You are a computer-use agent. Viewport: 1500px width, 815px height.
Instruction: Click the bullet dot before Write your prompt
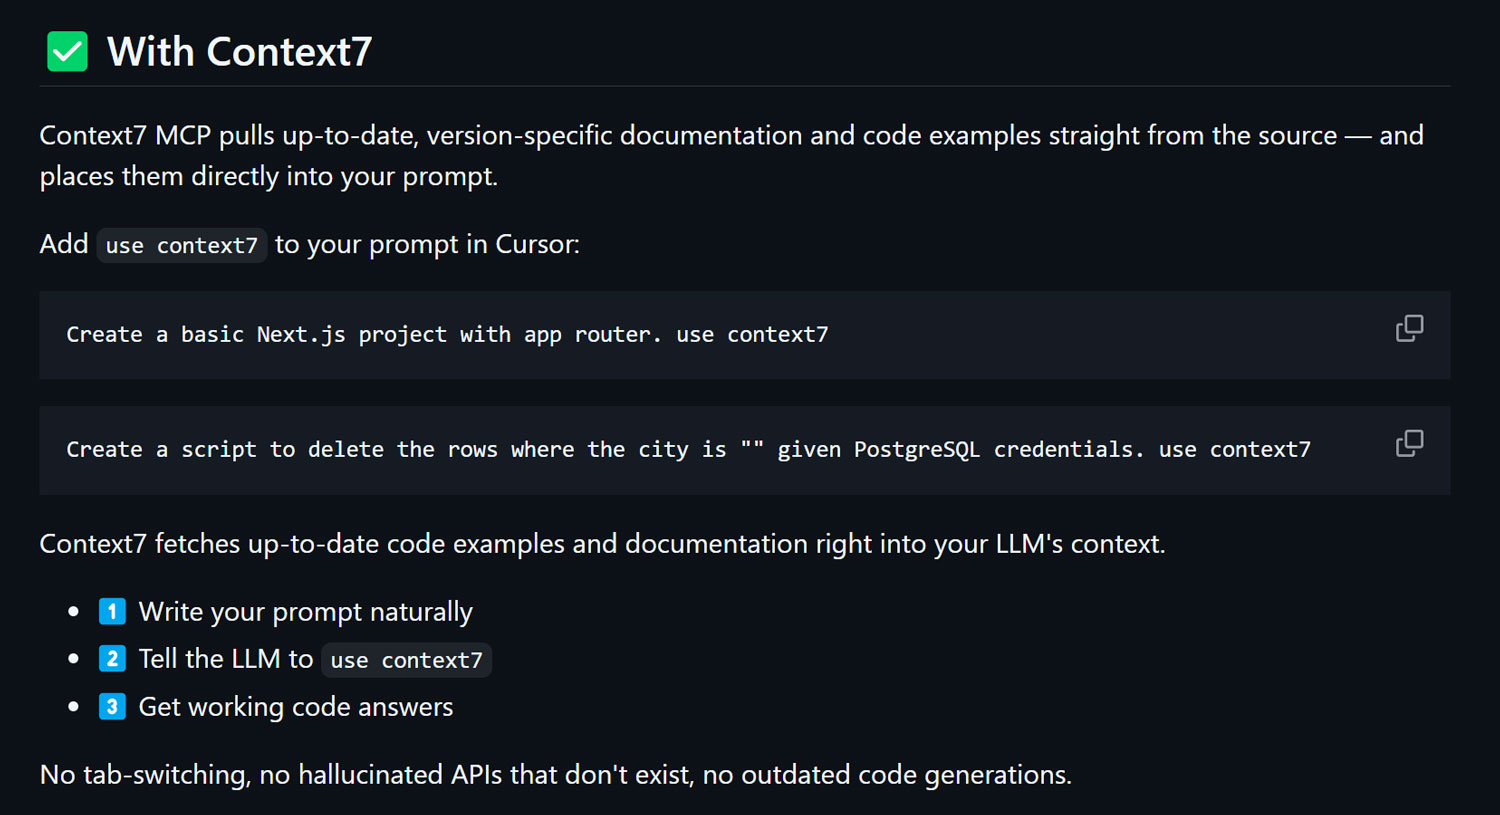click(x=73, y=612)
